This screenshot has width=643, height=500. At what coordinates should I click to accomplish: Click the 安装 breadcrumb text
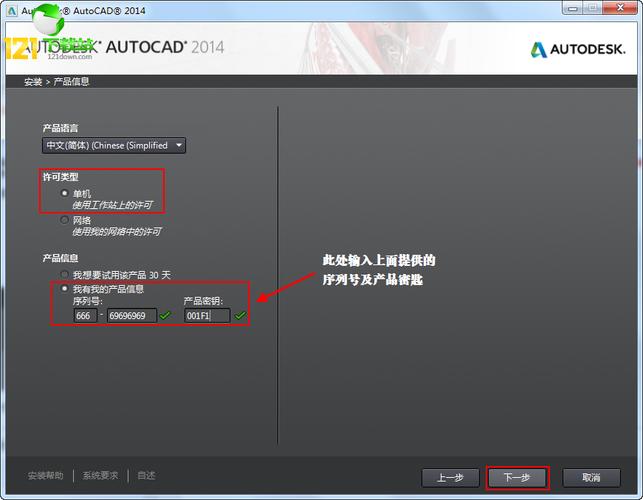[33, 82]
